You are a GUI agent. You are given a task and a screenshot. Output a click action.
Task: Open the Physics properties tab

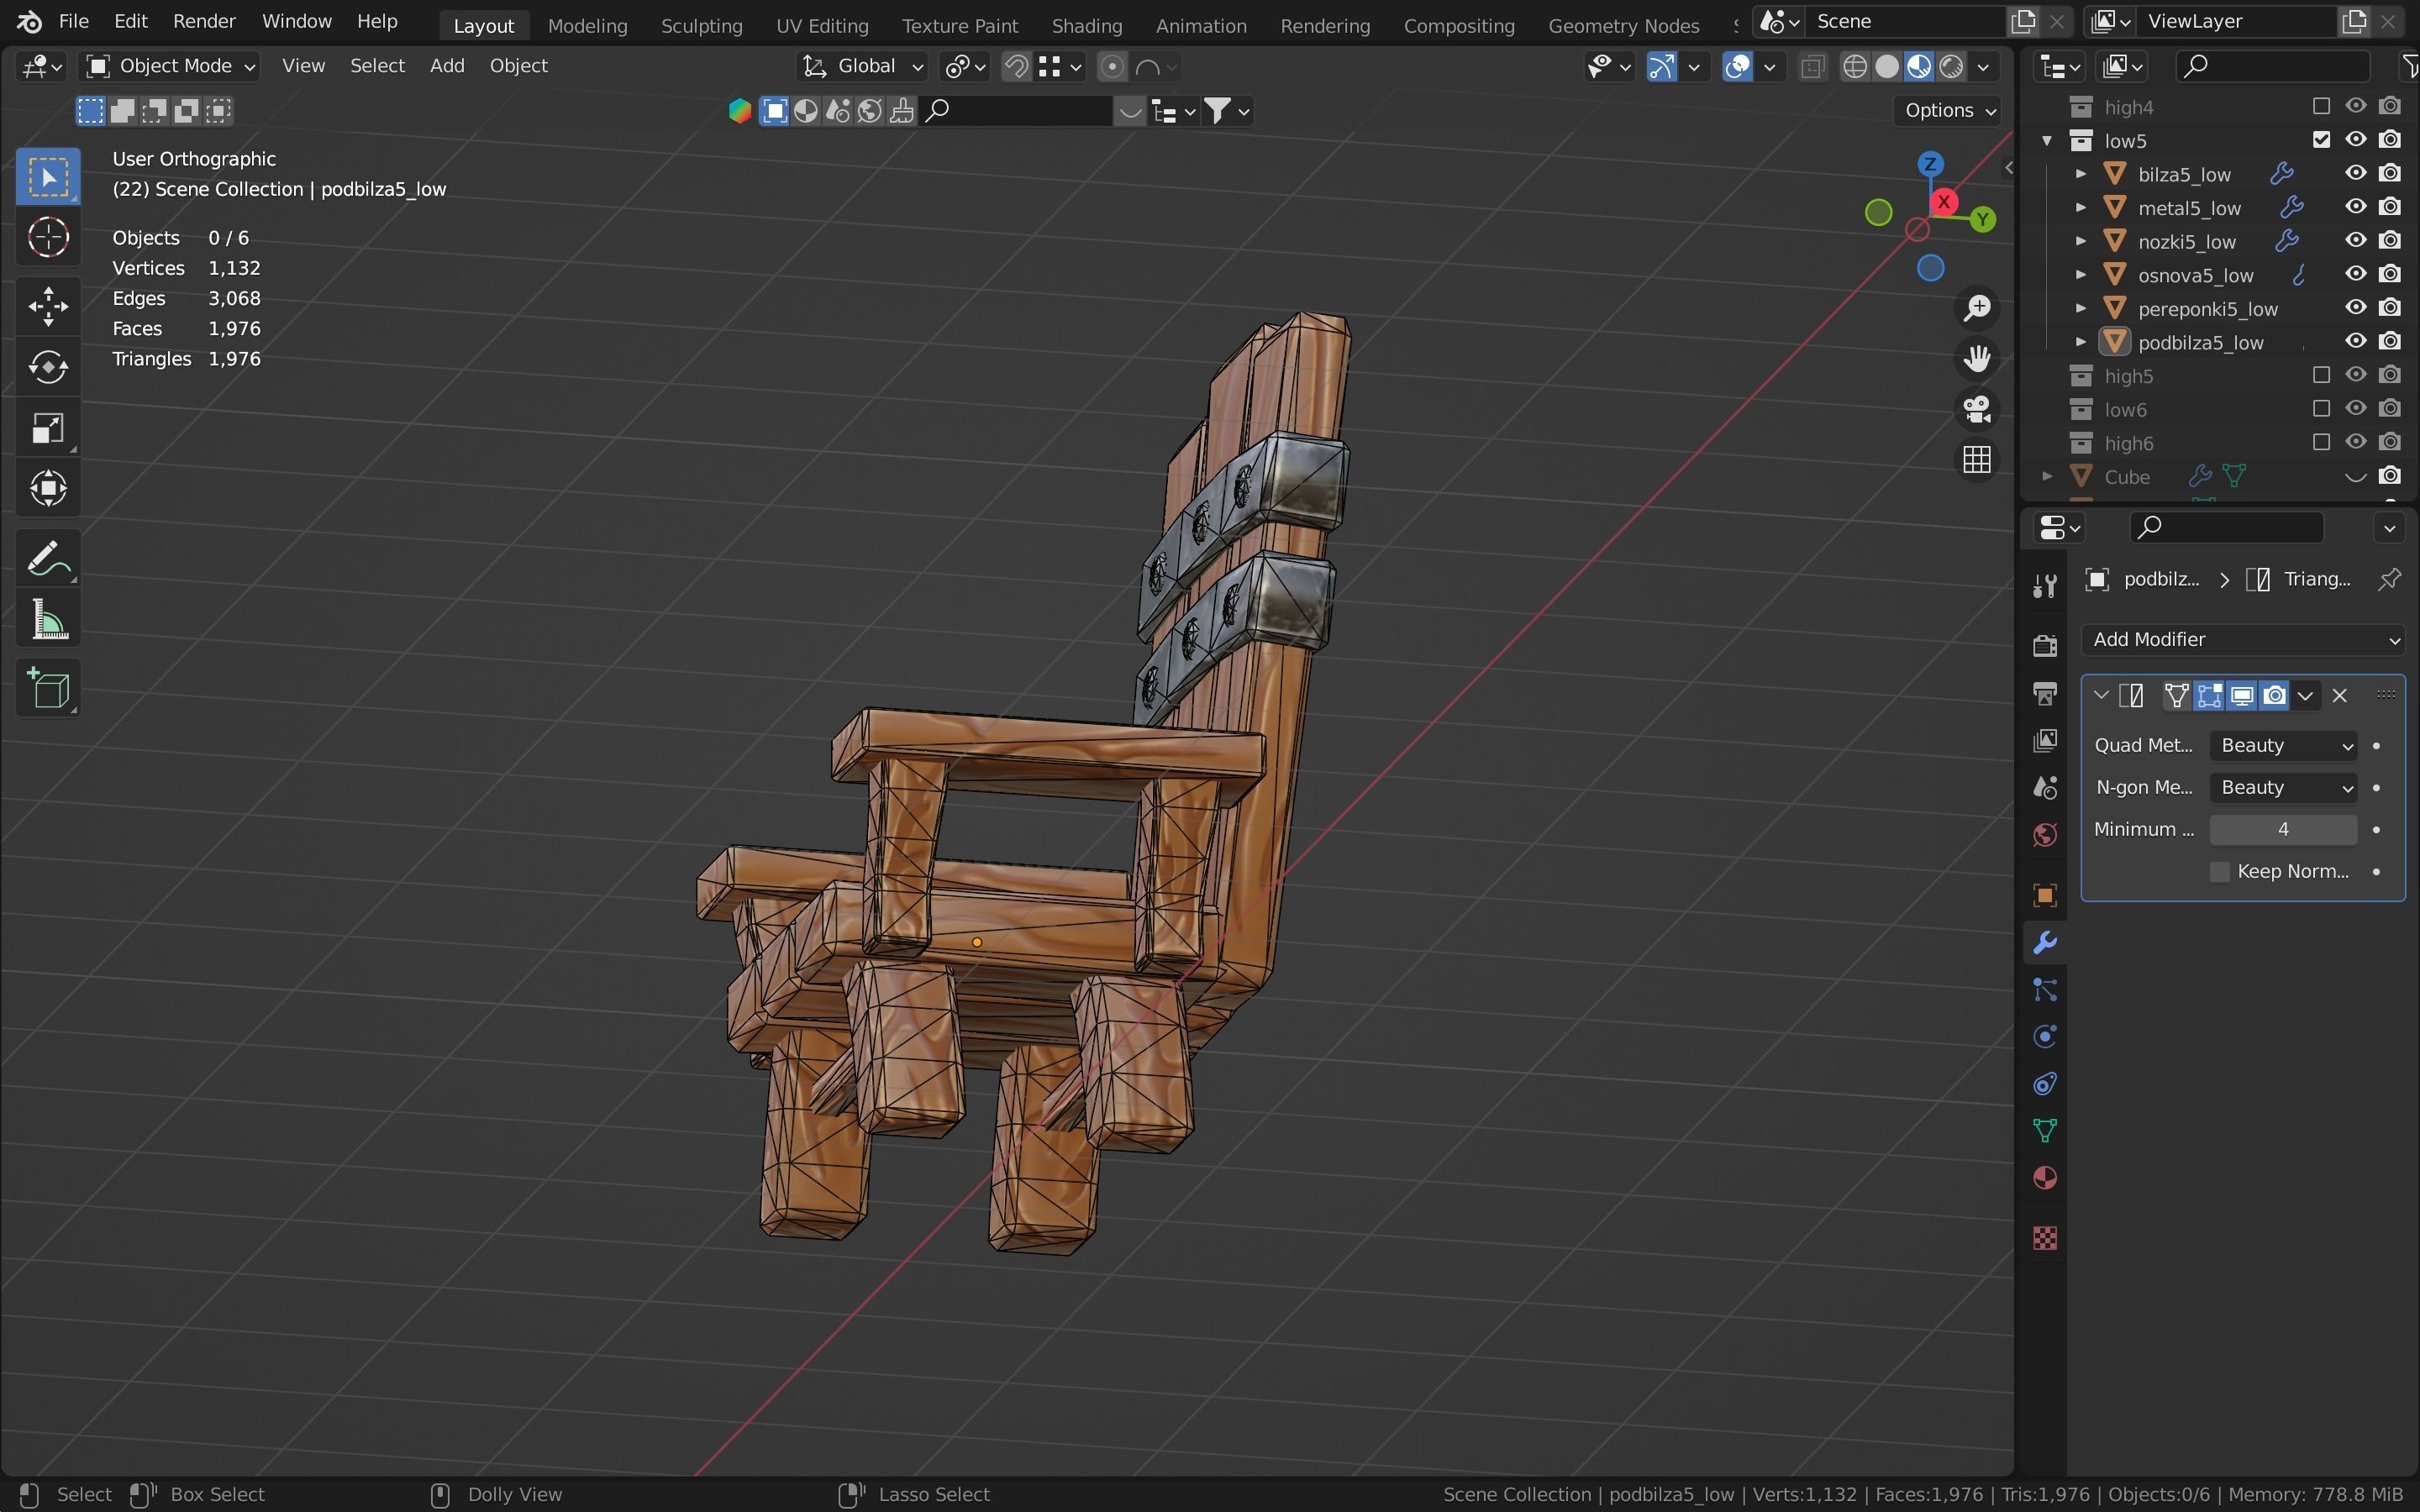[2045, 1036]
